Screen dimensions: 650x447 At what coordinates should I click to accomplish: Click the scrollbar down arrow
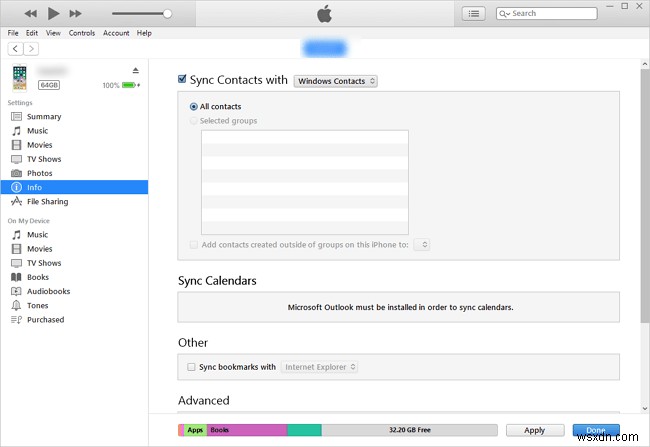645,408
